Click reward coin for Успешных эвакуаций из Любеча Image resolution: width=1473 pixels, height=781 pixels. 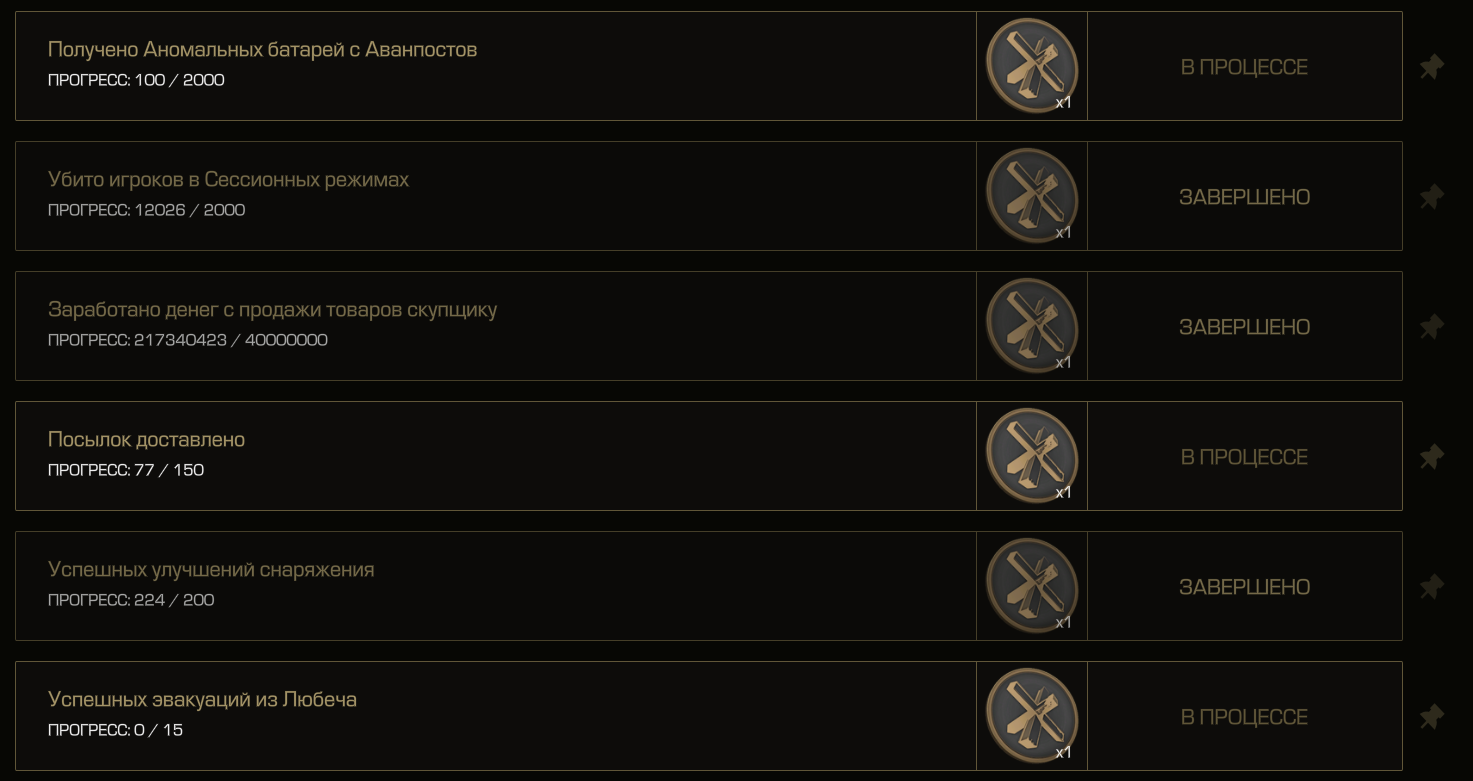tap(1032, 716)
